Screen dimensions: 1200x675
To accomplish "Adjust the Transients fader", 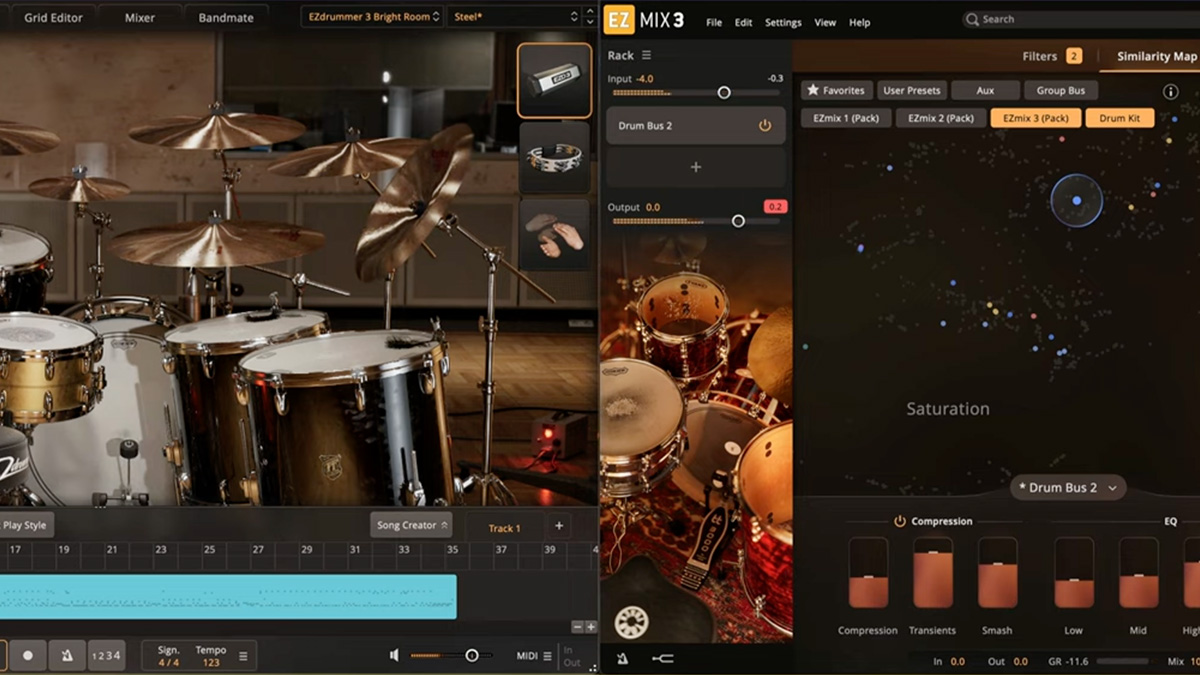I will 932,573.
